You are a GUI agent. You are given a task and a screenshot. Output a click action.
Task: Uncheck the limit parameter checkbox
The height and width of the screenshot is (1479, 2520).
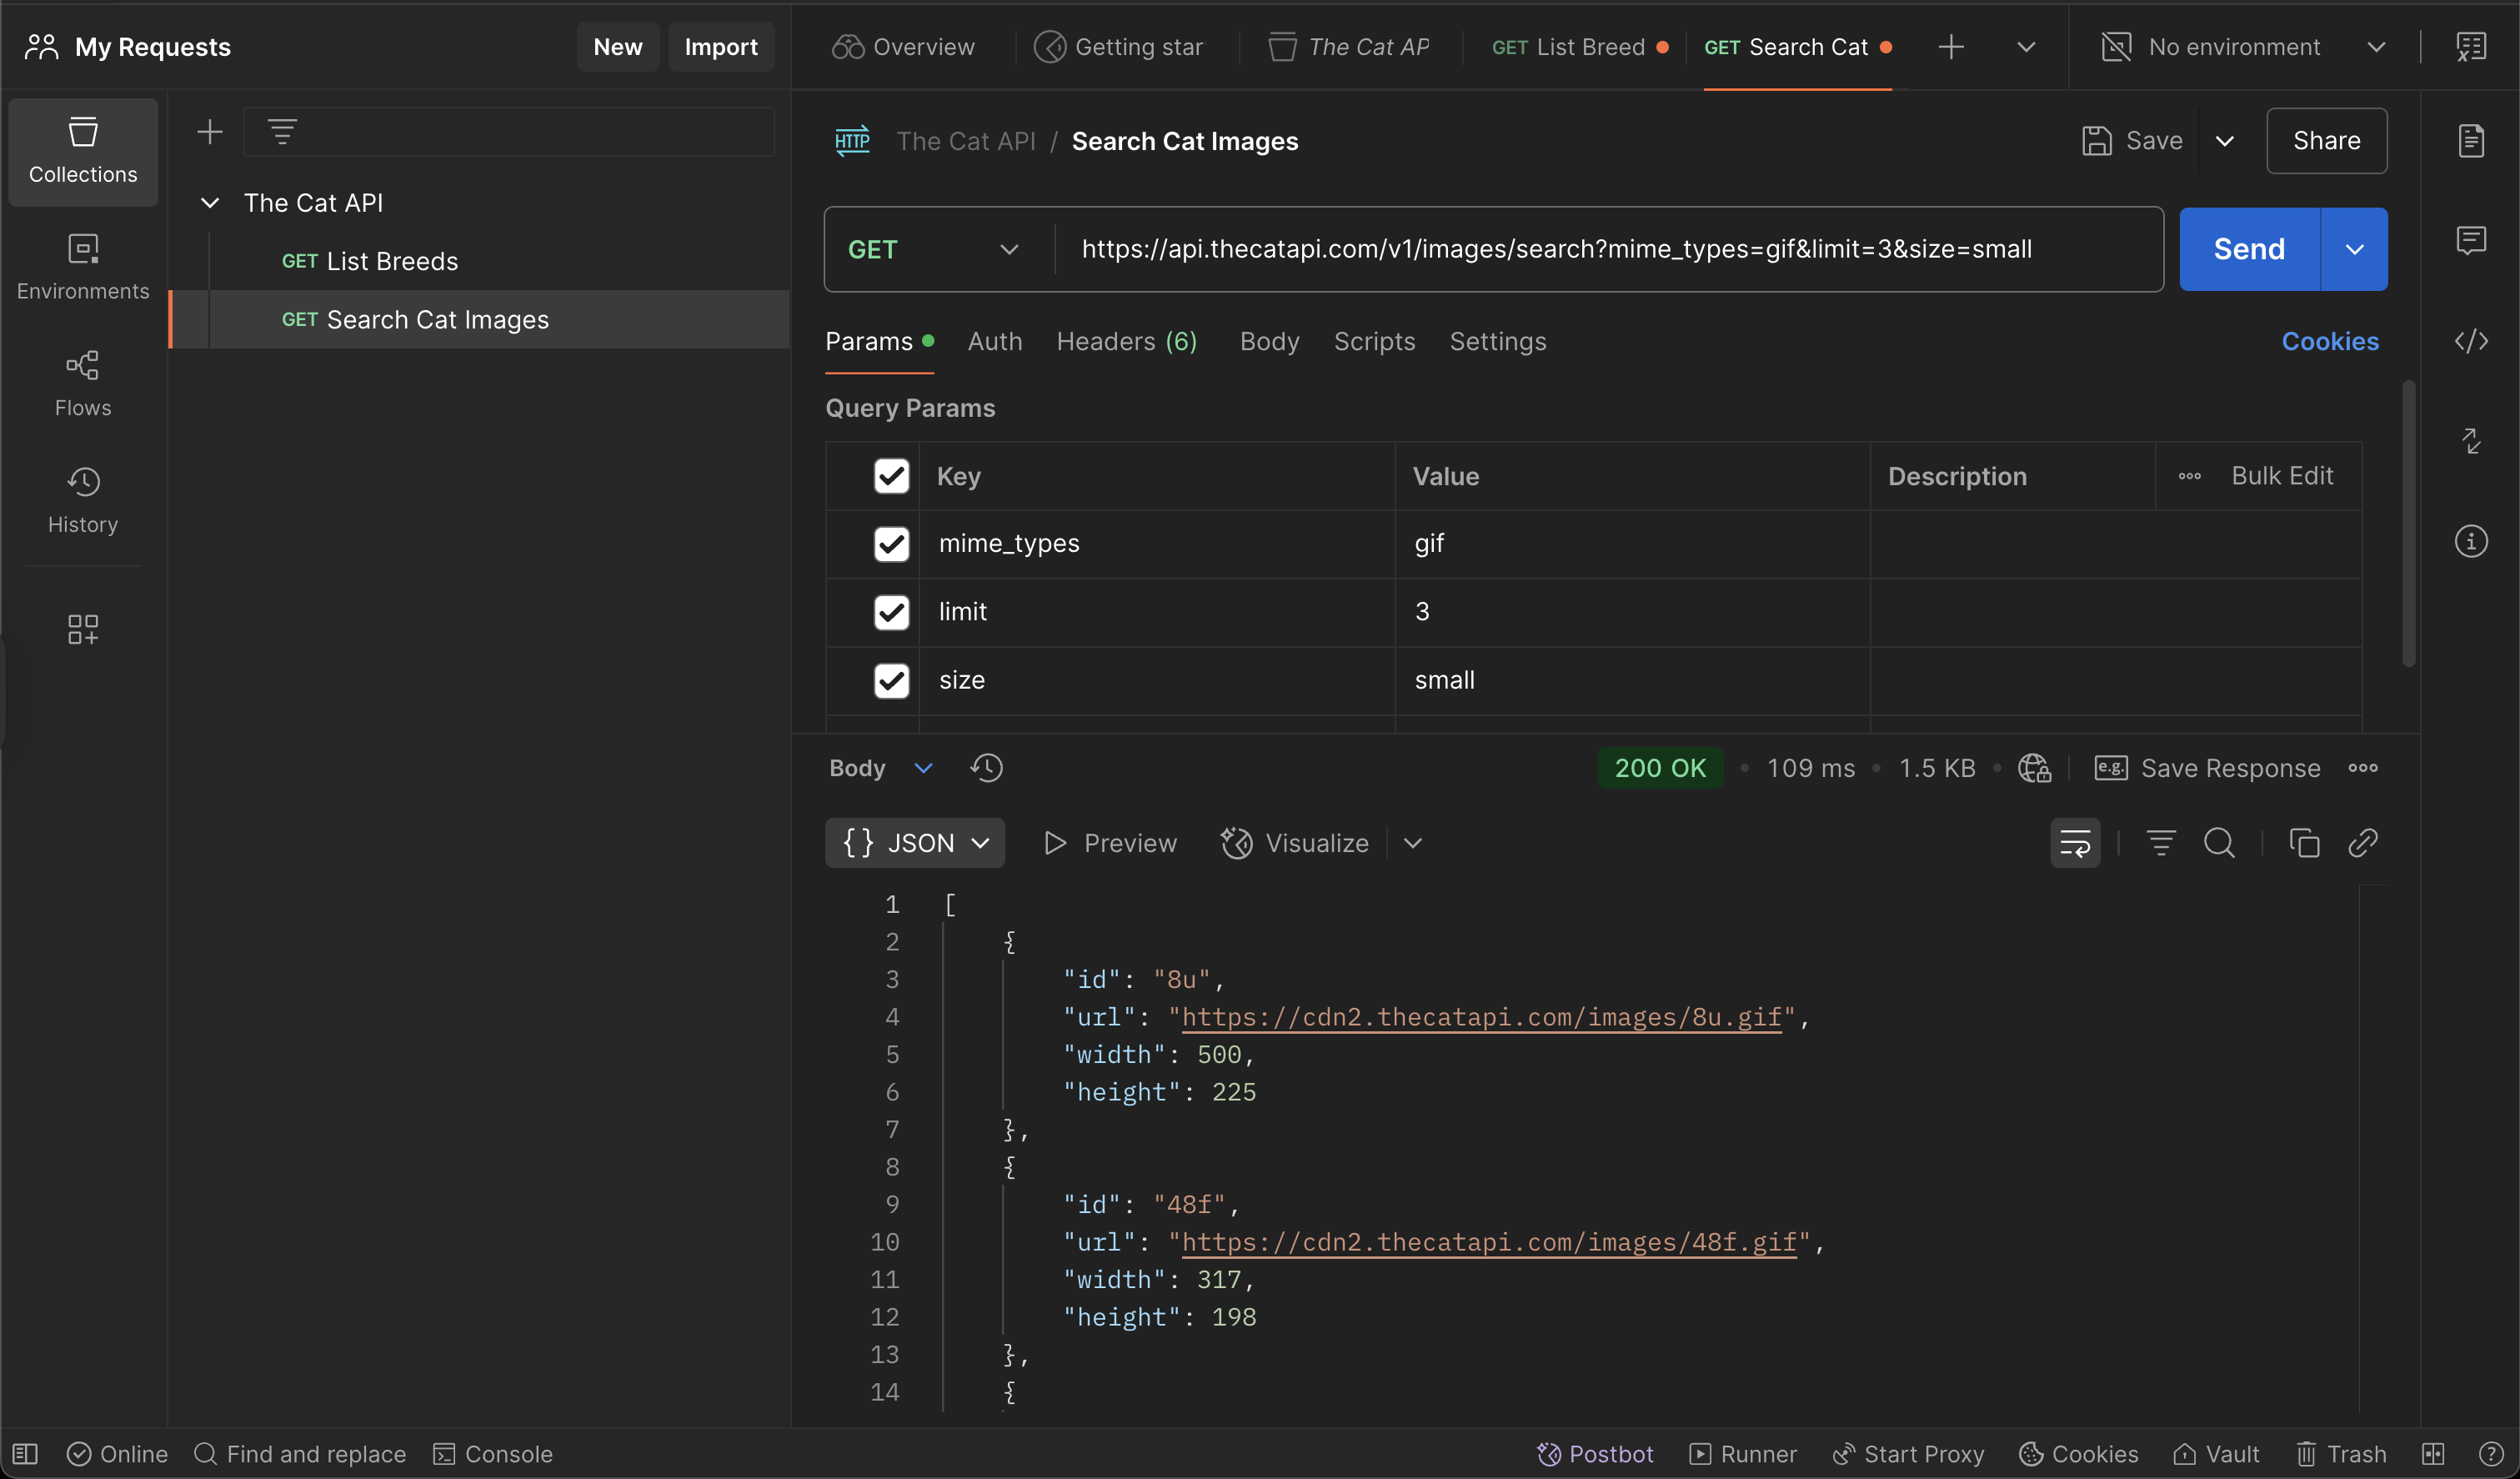tap(891, 612)
